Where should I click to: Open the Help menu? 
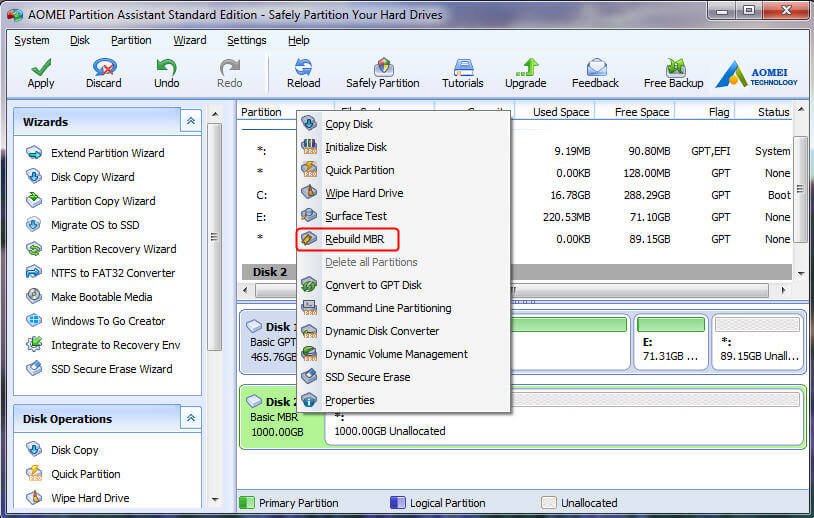[x=299, y=40]
